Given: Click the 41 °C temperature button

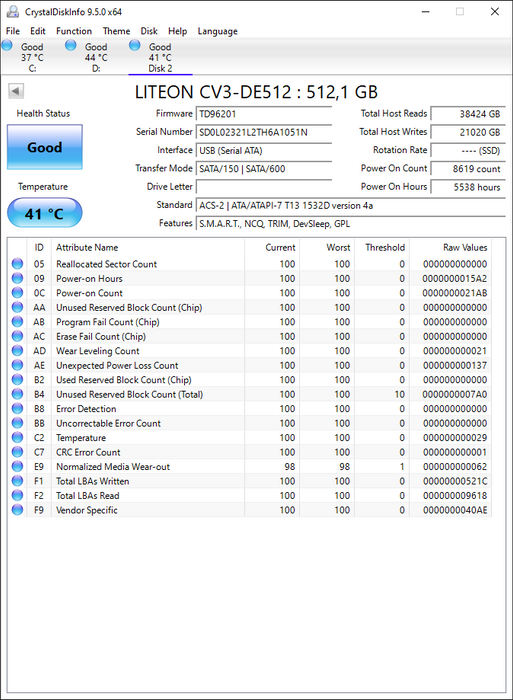Looking at the screenshot, I should (45, 213).
